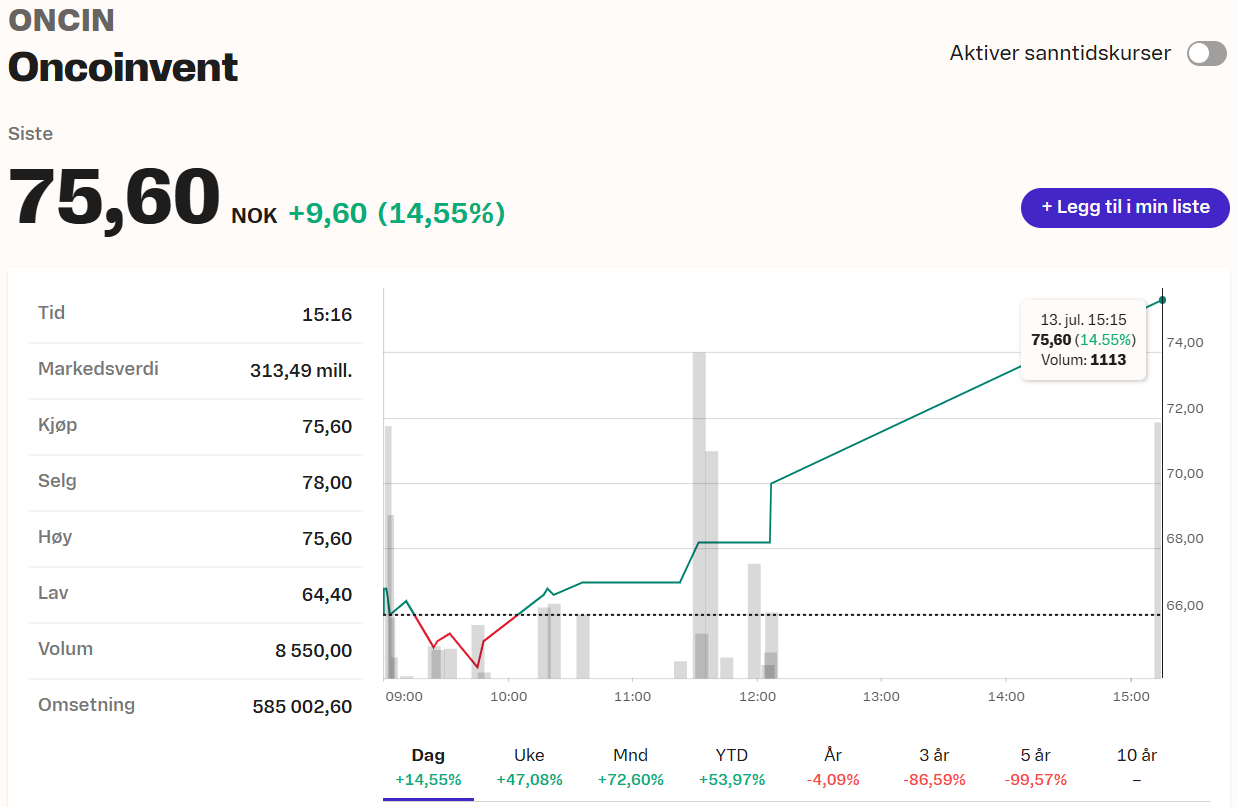The height and width of the screenshot is (807, 1238).
Task: Click the ONCIN ticker label
Action: [x=61, y=20]
